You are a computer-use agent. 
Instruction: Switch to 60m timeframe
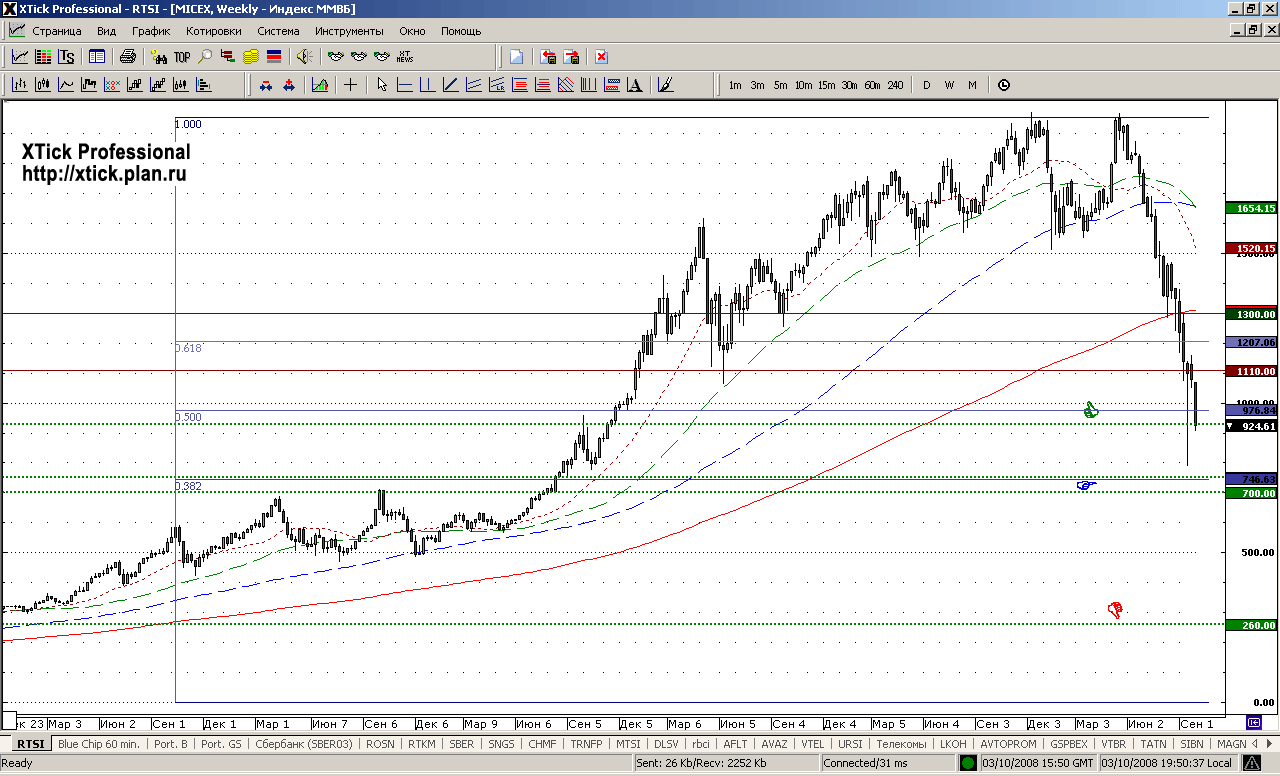(x=872, y=85)
